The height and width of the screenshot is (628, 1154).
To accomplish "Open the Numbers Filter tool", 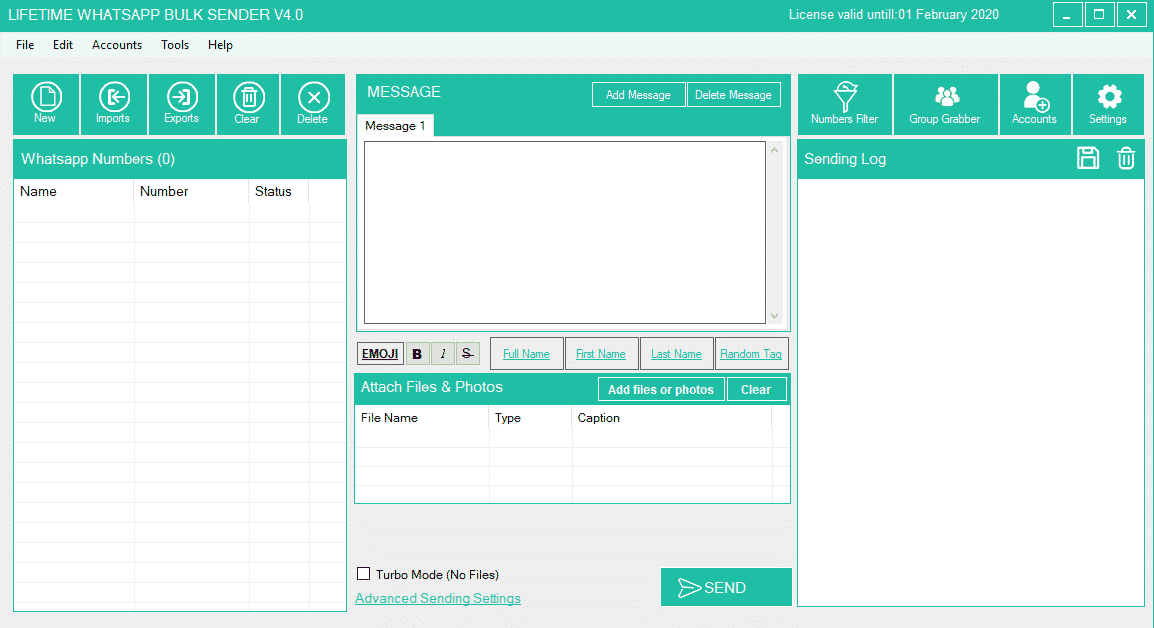I will tap(844, 103).
